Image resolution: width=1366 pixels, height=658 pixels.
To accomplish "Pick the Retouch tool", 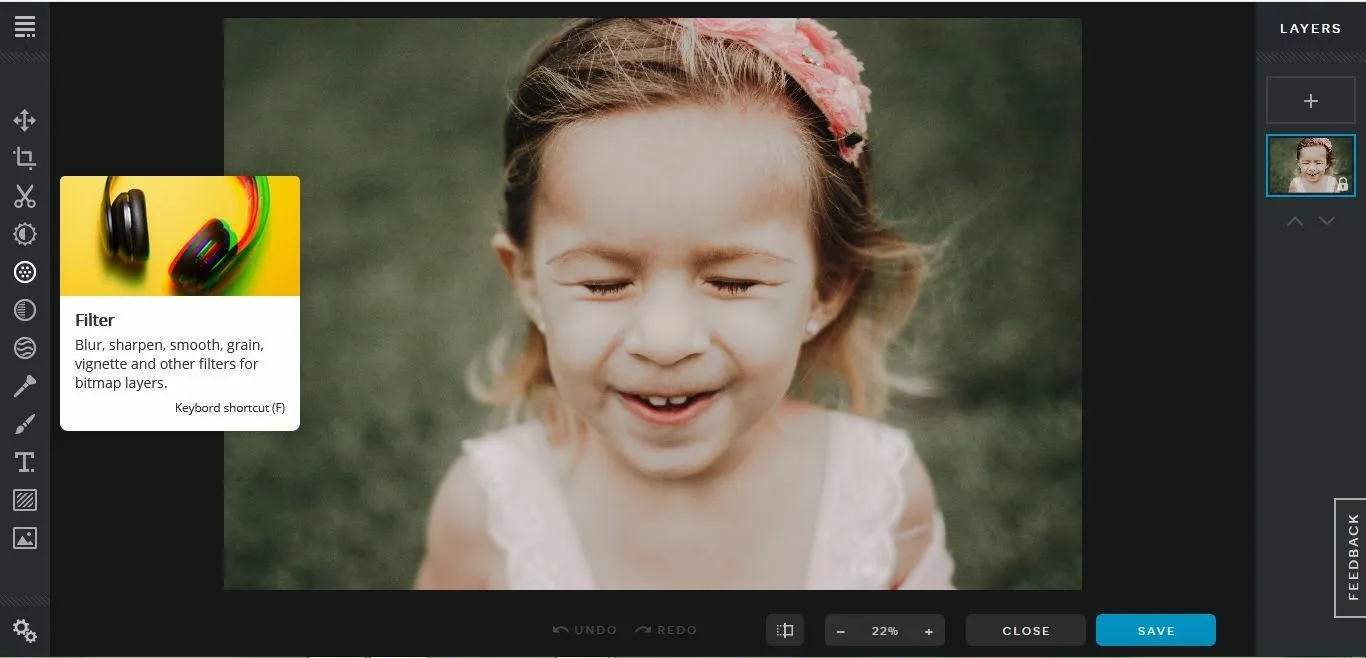I will pyautogui.click(x=25, y=386).
